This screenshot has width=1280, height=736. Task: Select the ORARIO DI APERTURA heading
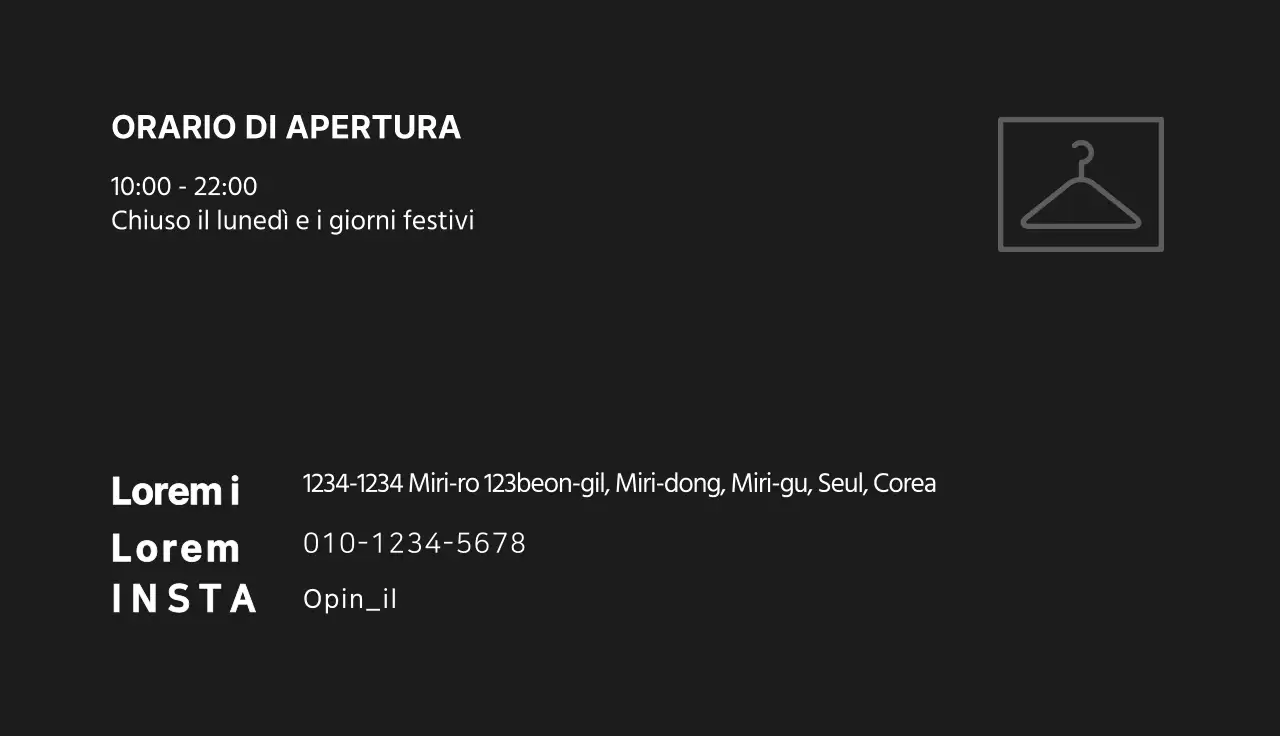coord(286,128)
